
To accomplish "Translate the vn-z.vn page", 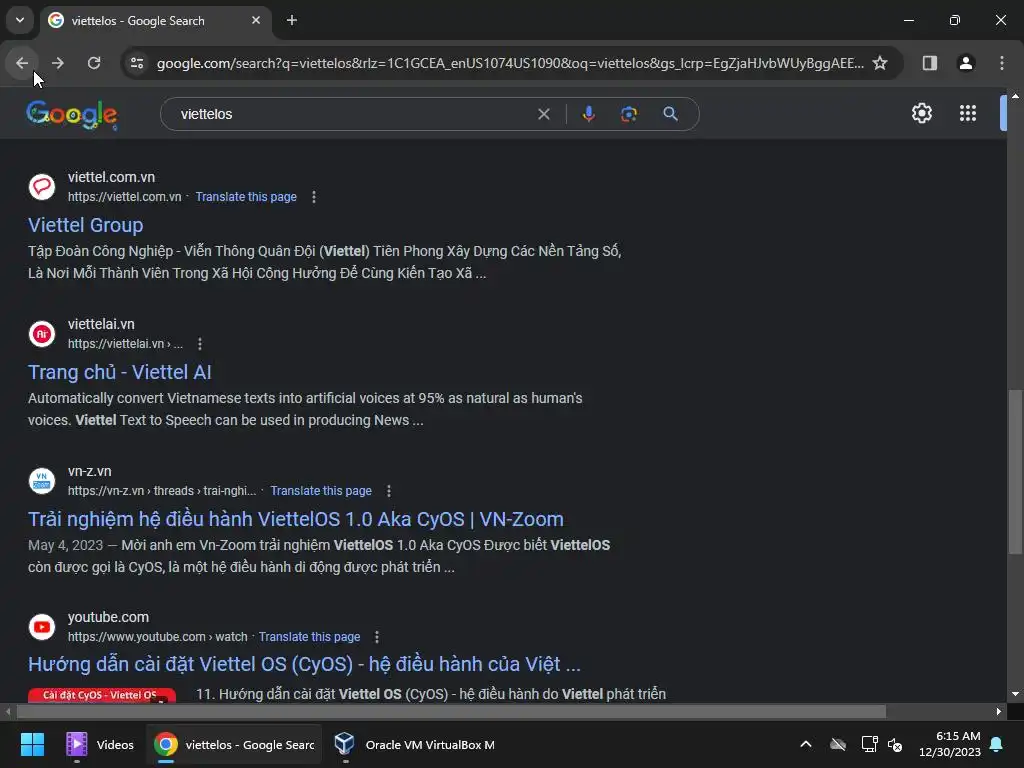I will pos(321,490).
